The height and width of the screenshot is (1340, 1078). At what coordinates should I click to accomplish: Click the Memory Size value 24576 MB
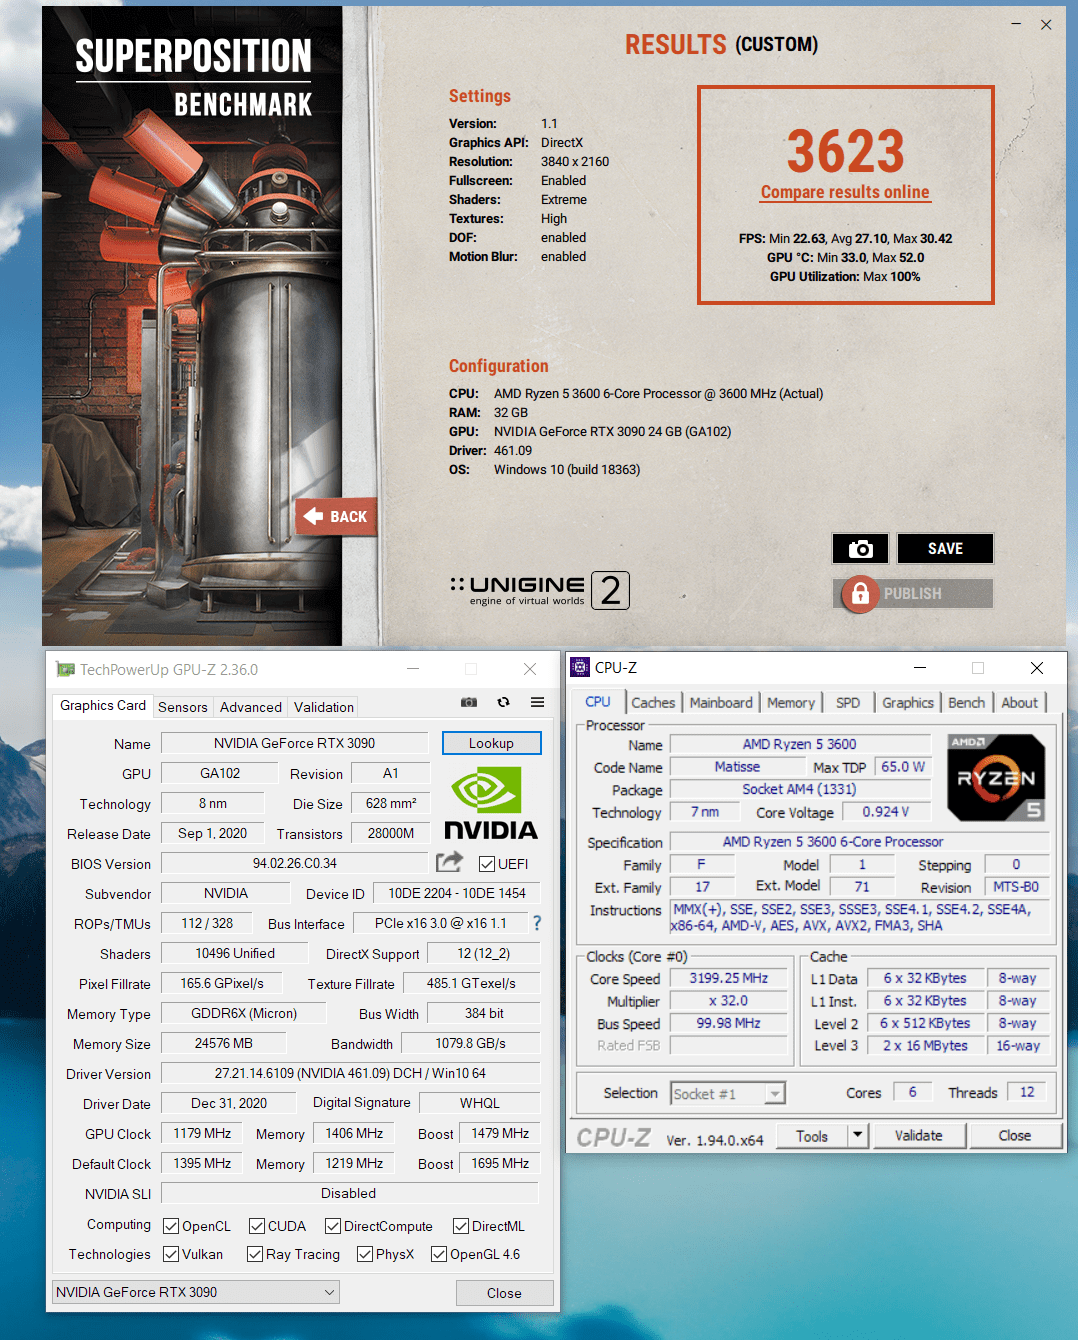[x=224, y=1043]
